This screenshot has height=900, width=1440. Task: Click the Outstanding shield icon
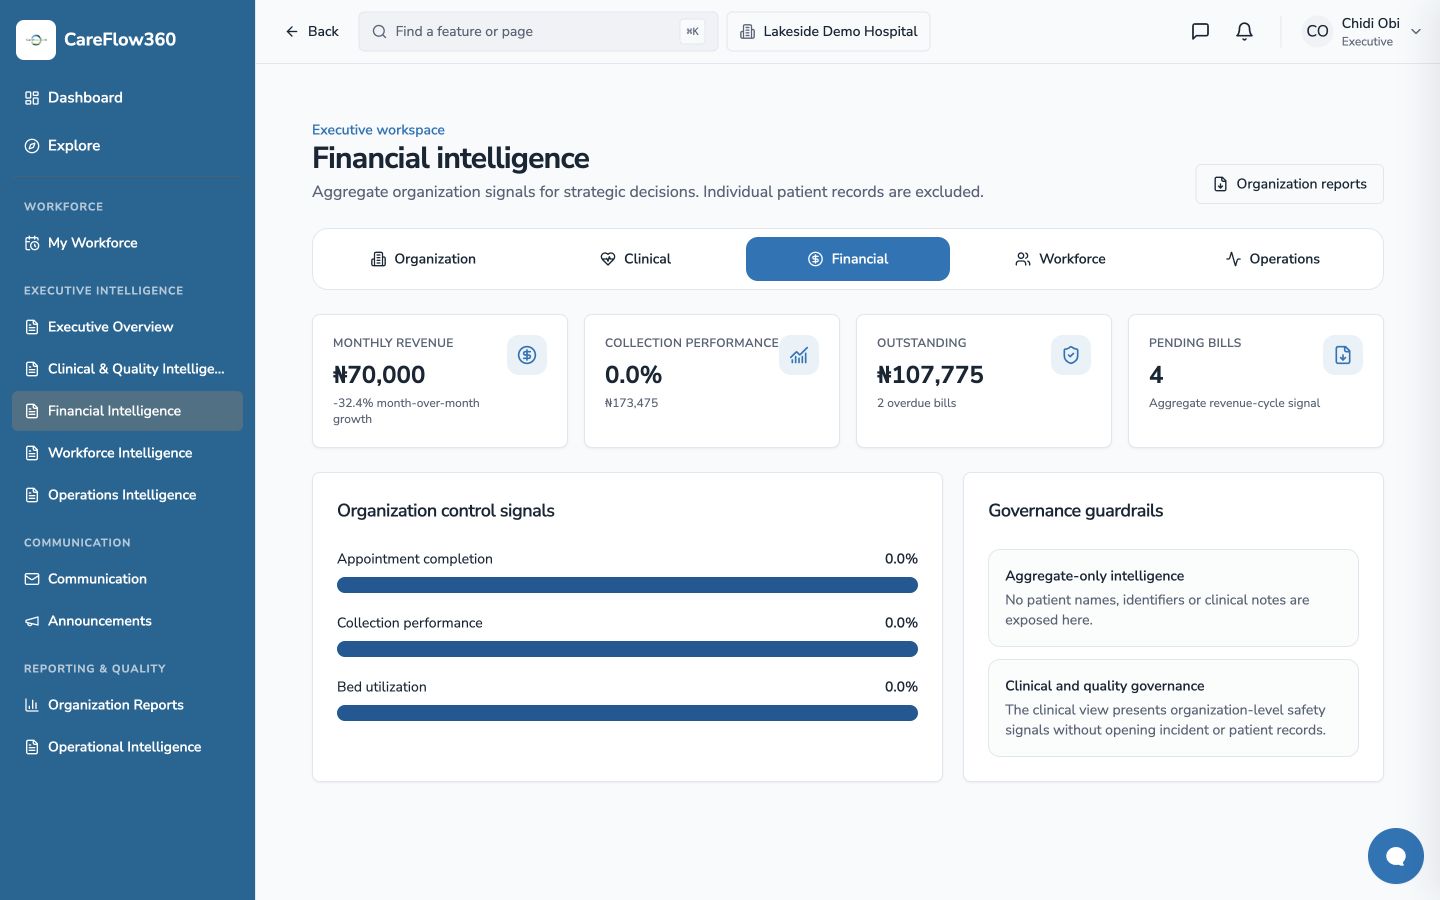1071,355
